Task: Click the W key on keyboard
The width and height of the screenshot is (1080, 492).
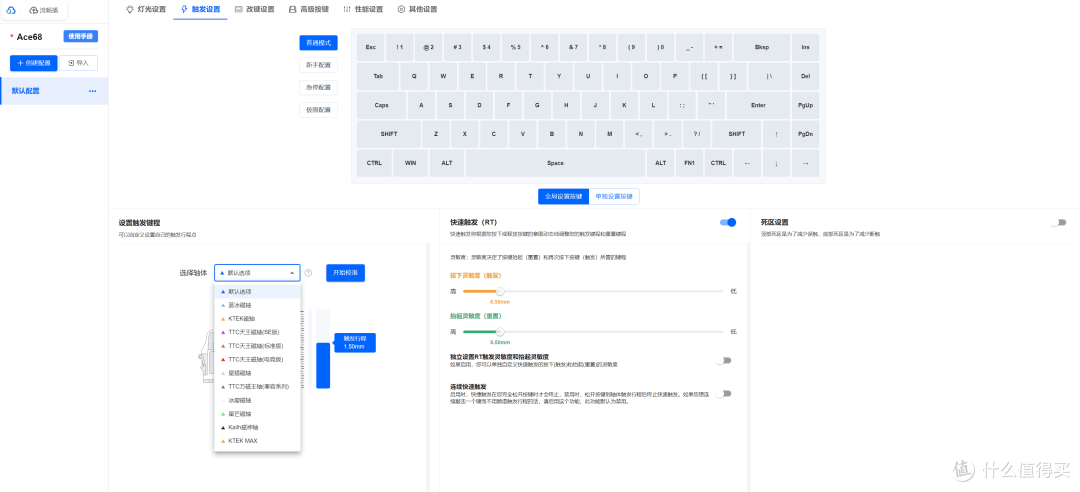Action: pyautogui.click(x=443, y=76)
